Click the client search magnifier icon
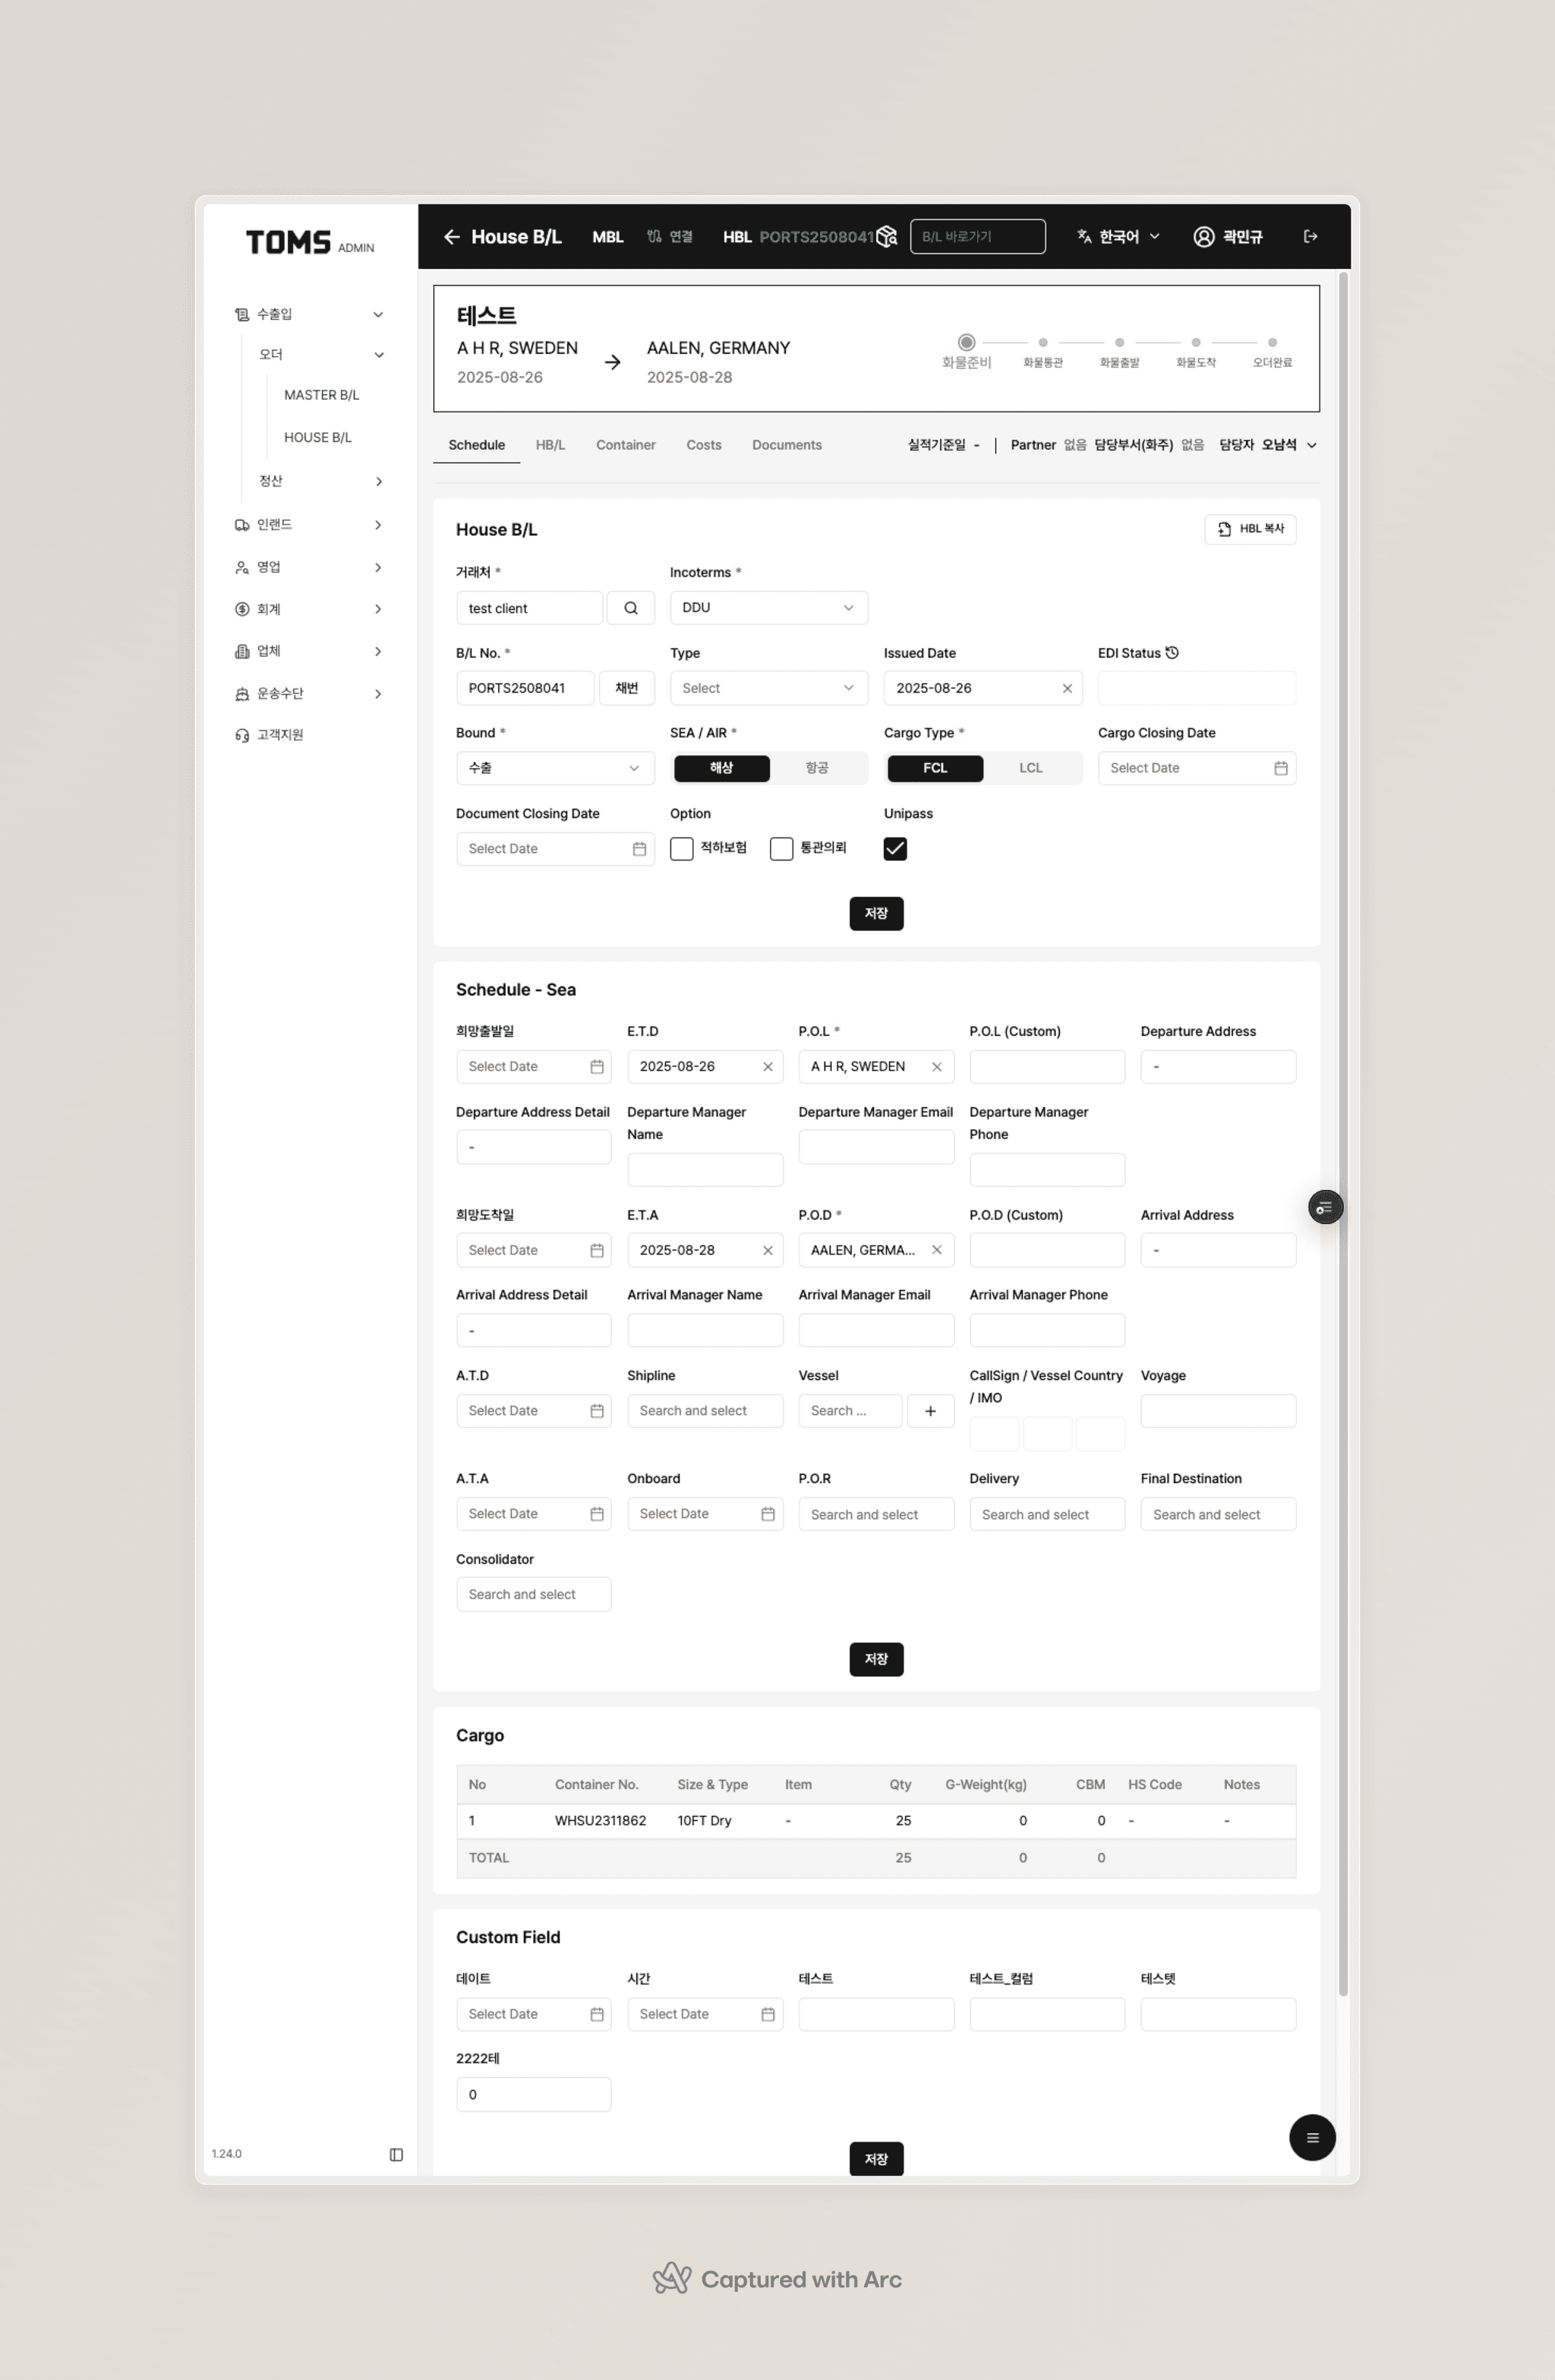This screenshot has width=1555, height=2380. pyautogui.click(x=630, y=608)
